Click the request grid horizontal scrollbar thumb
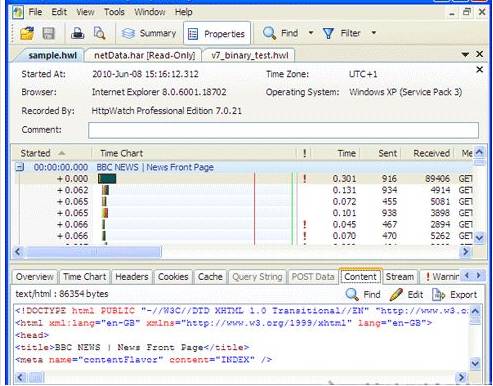 (x=94, y=252)
